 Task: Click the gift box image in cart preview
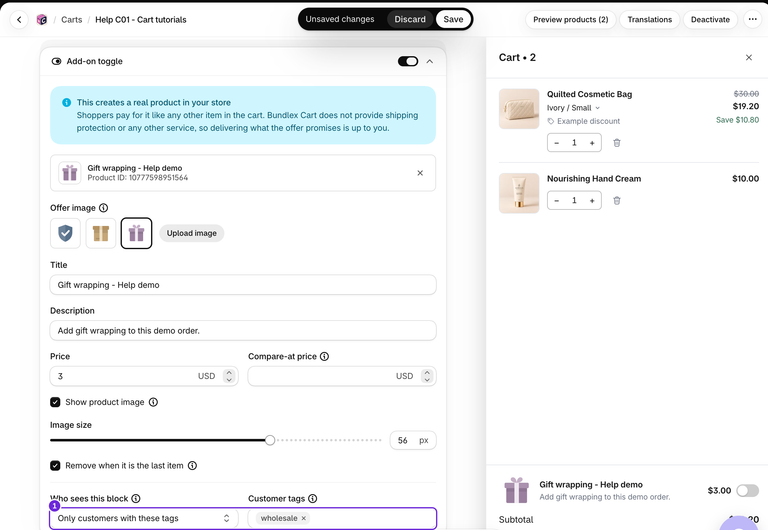(x=516, y=490)
